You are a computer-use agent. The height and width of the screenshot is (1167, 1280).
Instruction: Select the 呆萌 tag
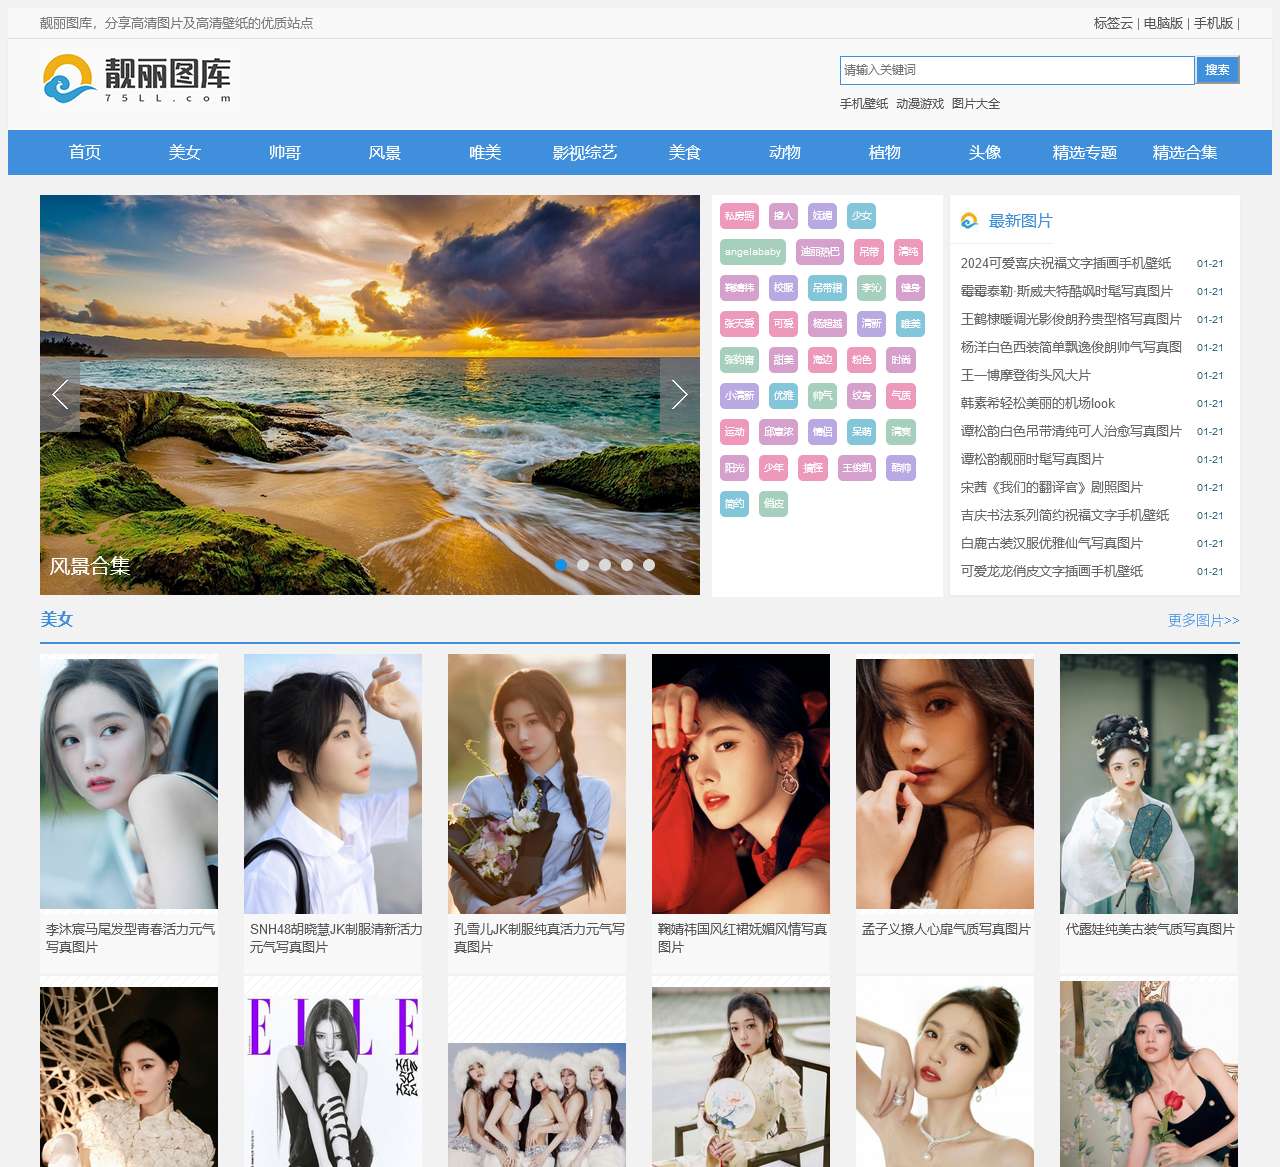coord(861,432)
